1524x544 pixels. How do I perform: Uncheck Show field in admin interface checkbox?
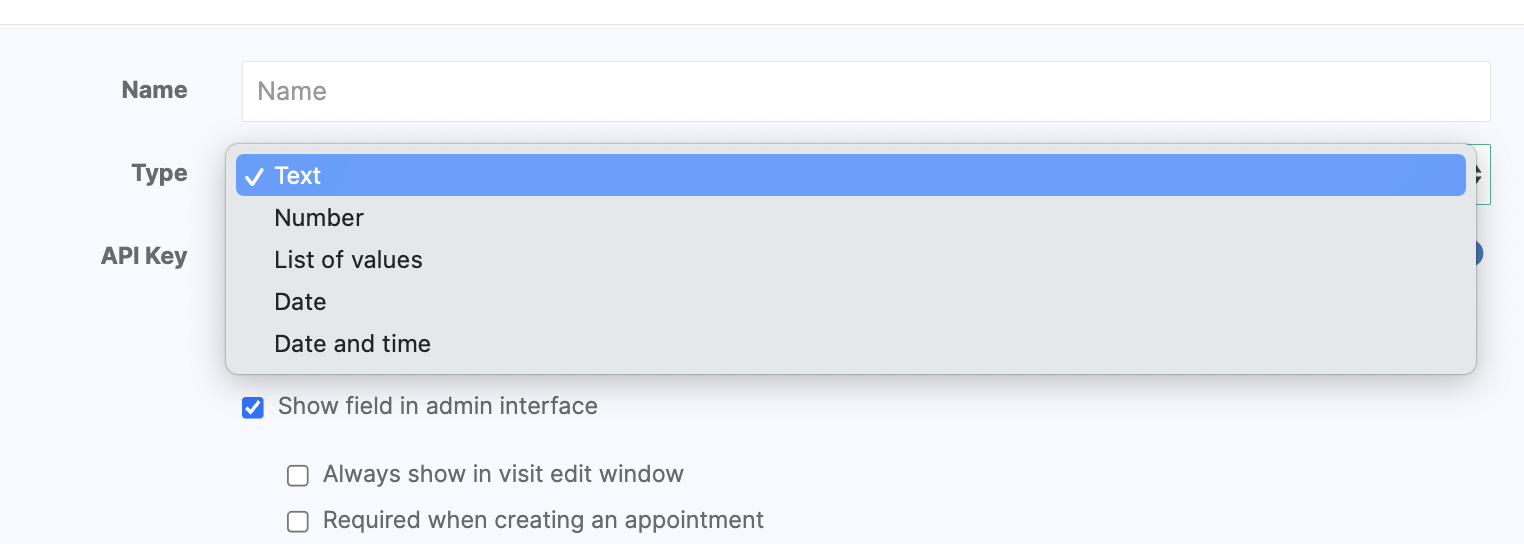coord(253,407)
